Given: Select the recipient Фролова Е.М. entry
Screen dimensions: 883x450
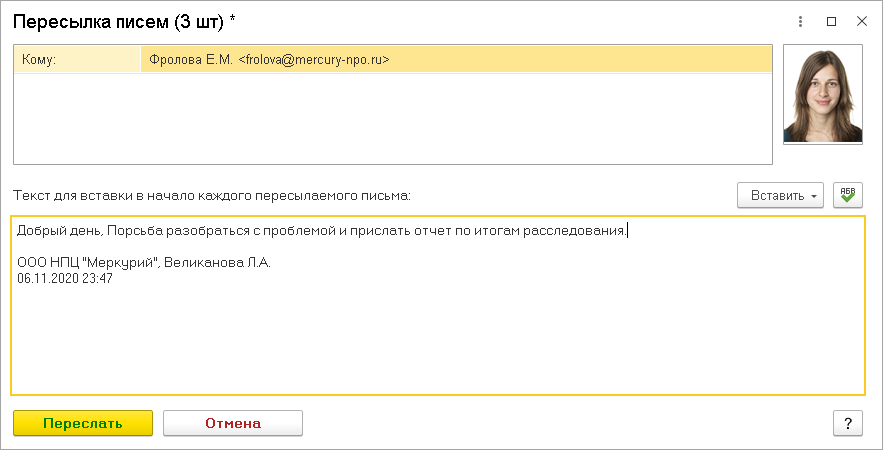Looking at the screenshot, I should coord(269,60).
